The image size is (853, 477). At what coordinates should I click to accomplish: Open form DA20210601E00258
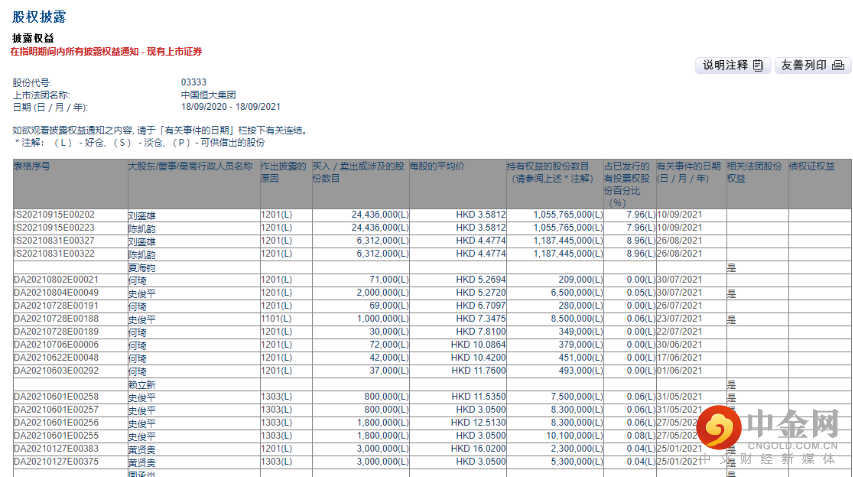56,397
